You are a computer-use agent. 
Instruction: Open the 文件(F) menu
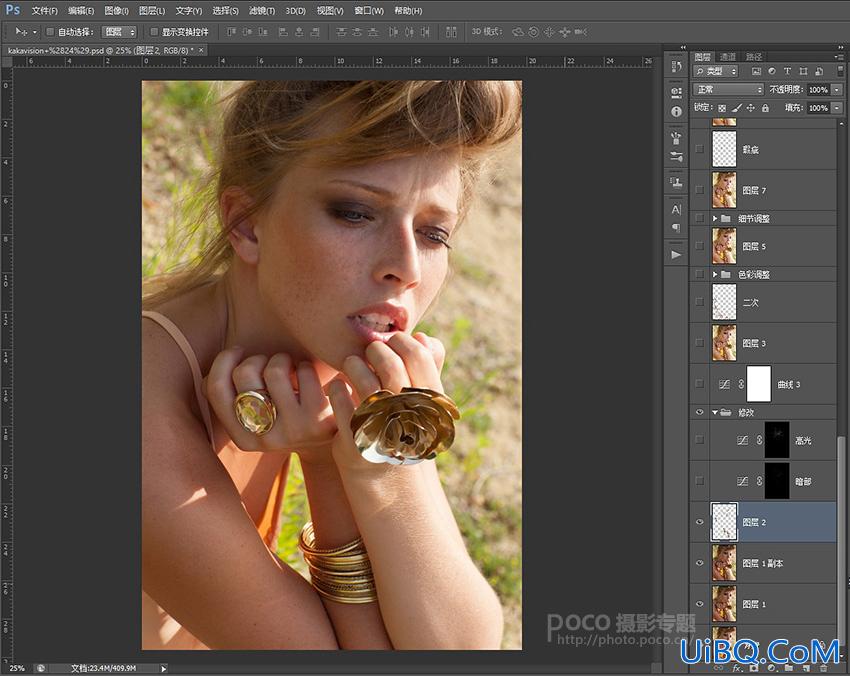pos(44,11)
